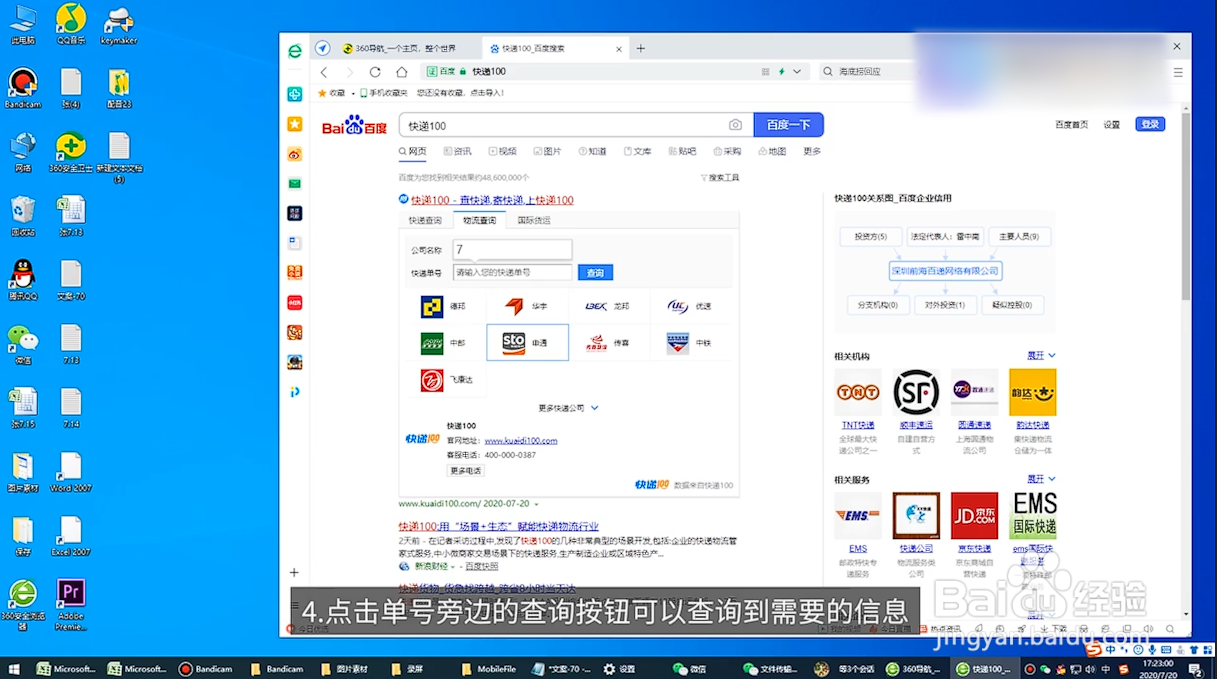Select the 中邮 courier logo
The image size is (1217, 679).
click(432, 343)
